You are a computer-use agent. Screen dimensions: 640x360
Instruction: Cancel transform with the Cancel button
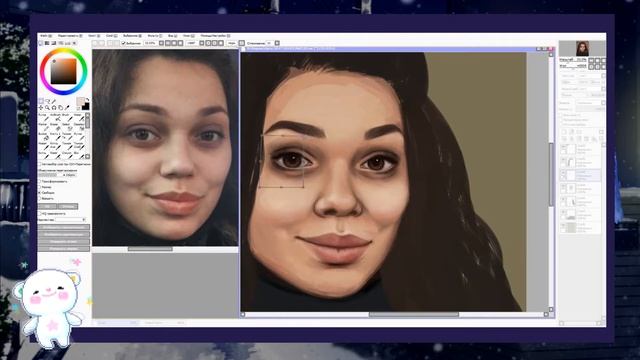[68, 206]
